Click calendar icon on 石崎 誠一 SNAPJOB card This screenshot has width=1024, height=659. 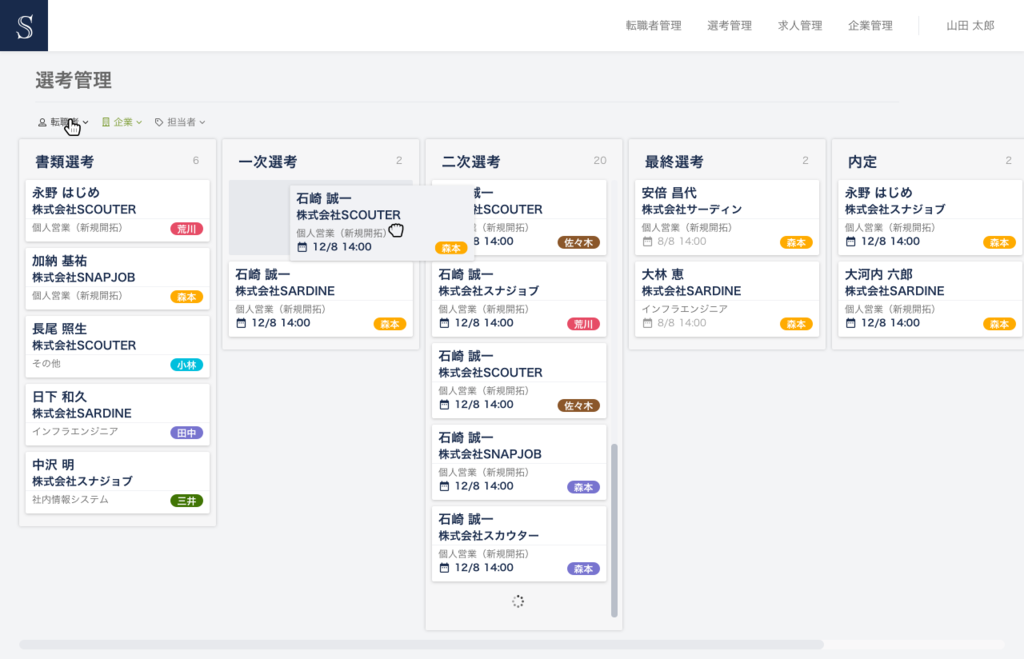click(444, 487)
